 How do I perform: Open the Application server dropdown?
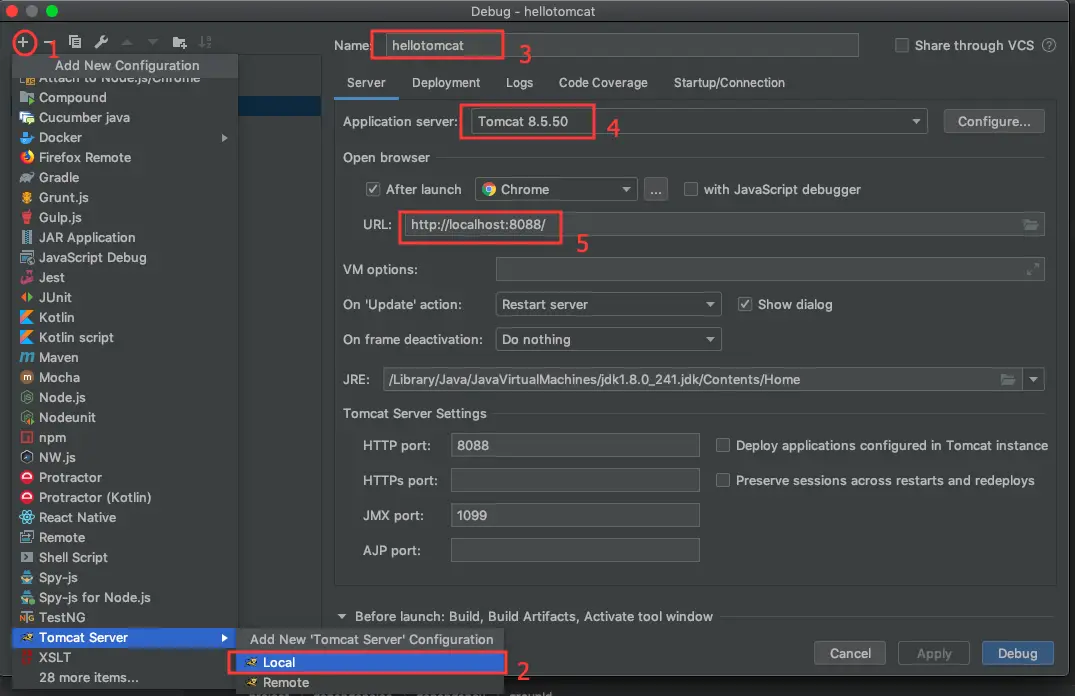coord(699,121)
